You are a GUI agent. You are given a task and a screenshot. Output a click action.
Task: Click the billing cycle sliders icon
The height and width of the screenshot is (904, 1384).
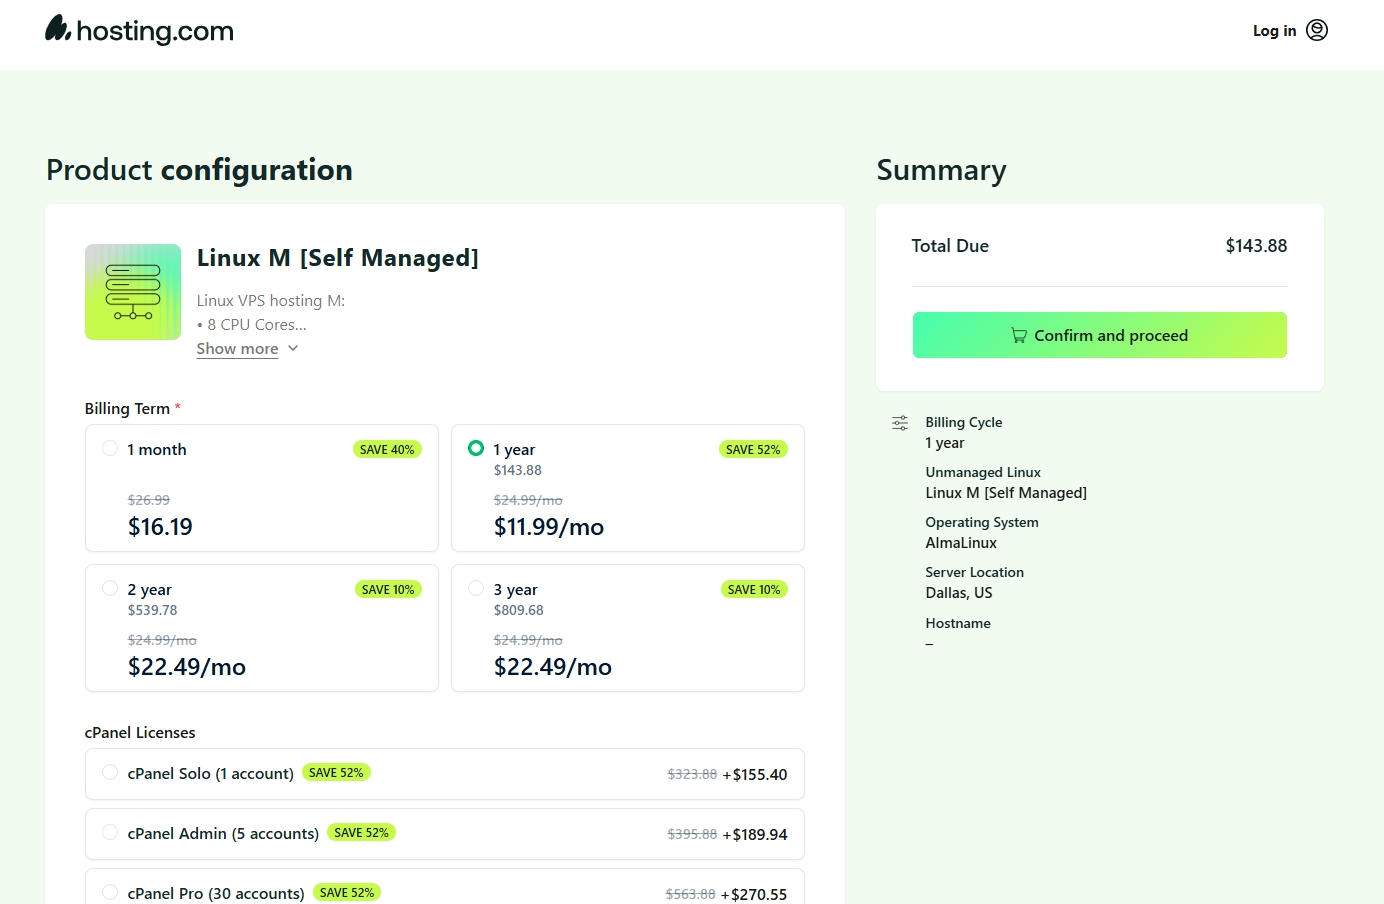900,423
